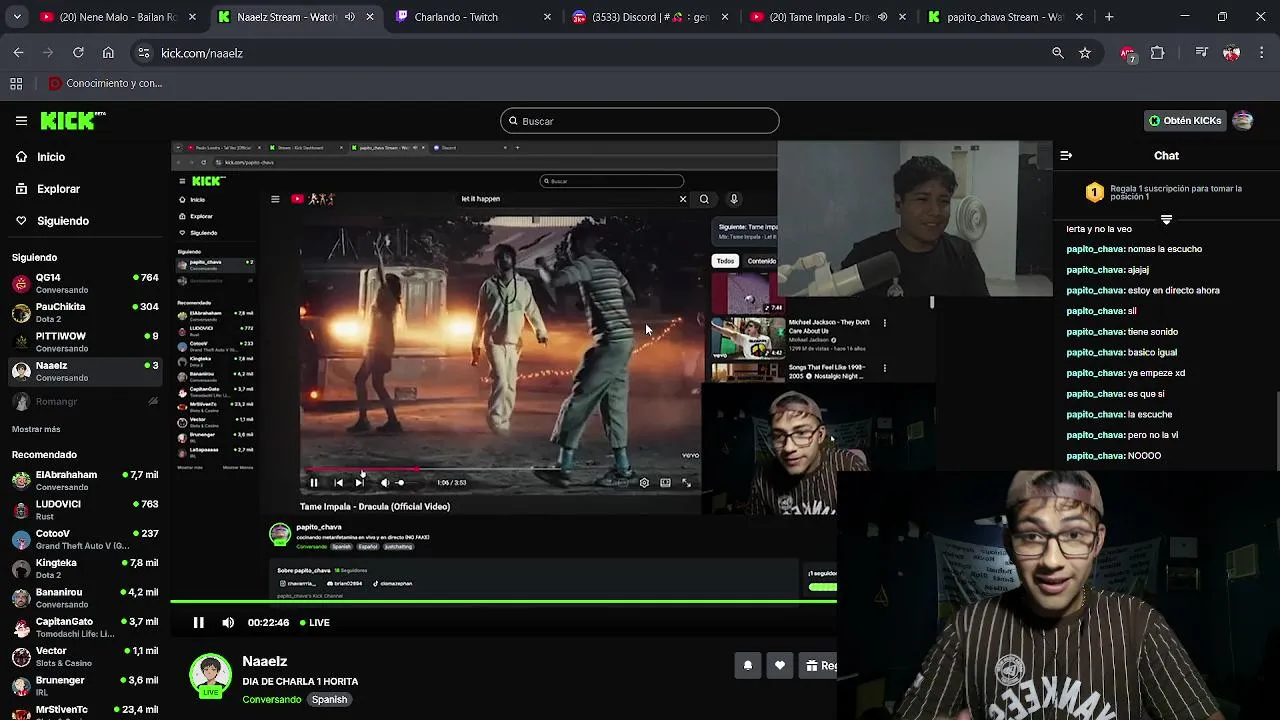
Task: Open followed channel PauChikita
Action: 85,312
